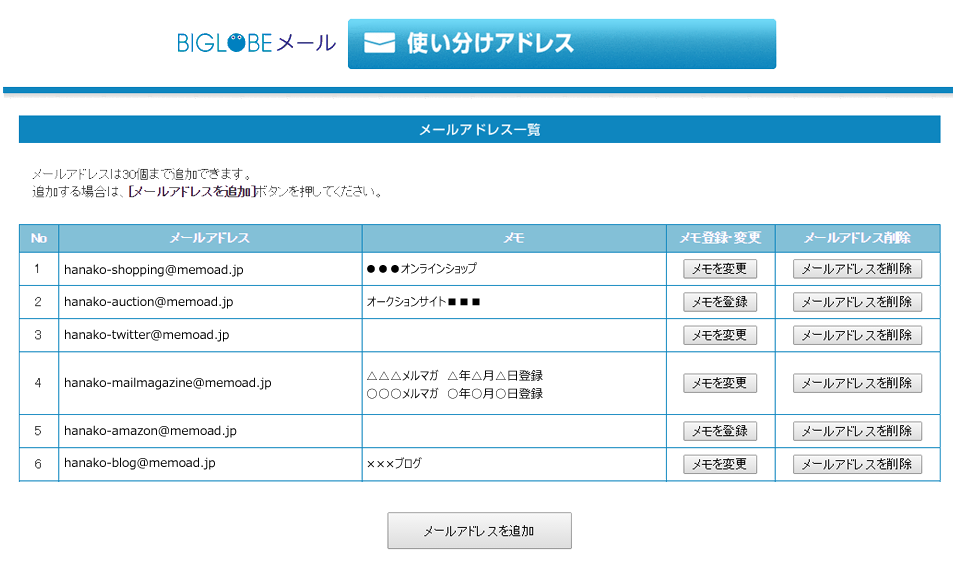This screenshot has height=569, width=953.
Task: Delete the hanako-amazon@memoad.jp address
Action: click(x=857, y=431)
